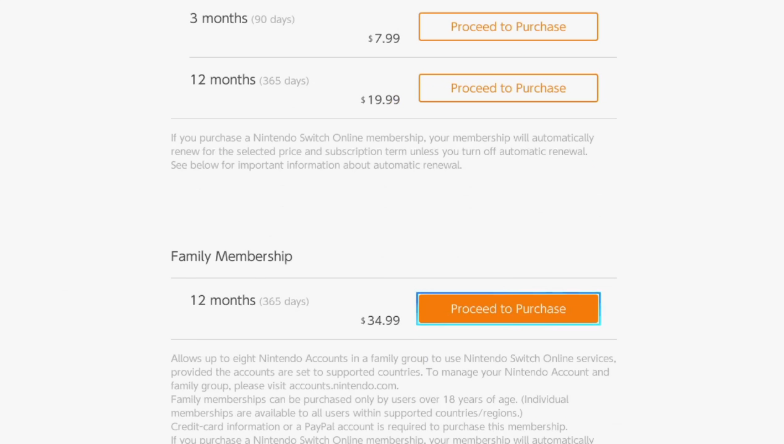
Task: Click the 'over 18 years of age' sentence
Action: click(x=345, y=400)
